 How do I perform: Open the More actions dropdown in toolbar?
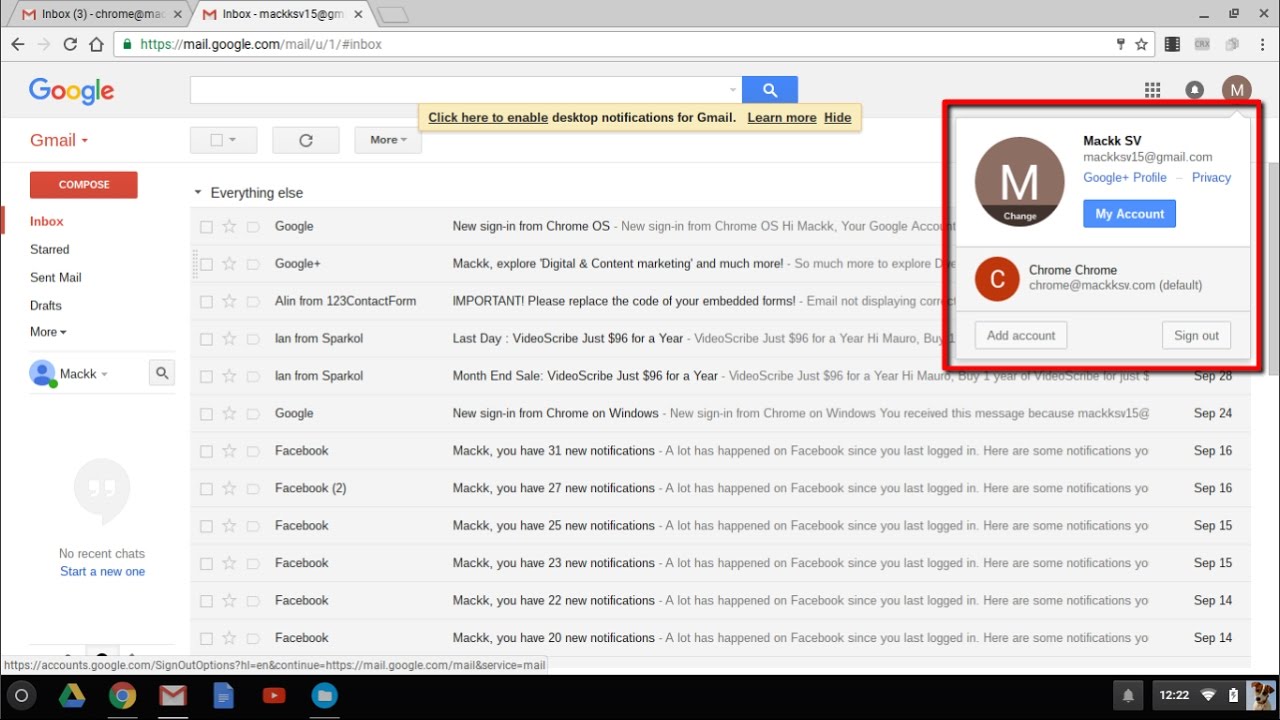pyautogui.click(x=388, y=140)
